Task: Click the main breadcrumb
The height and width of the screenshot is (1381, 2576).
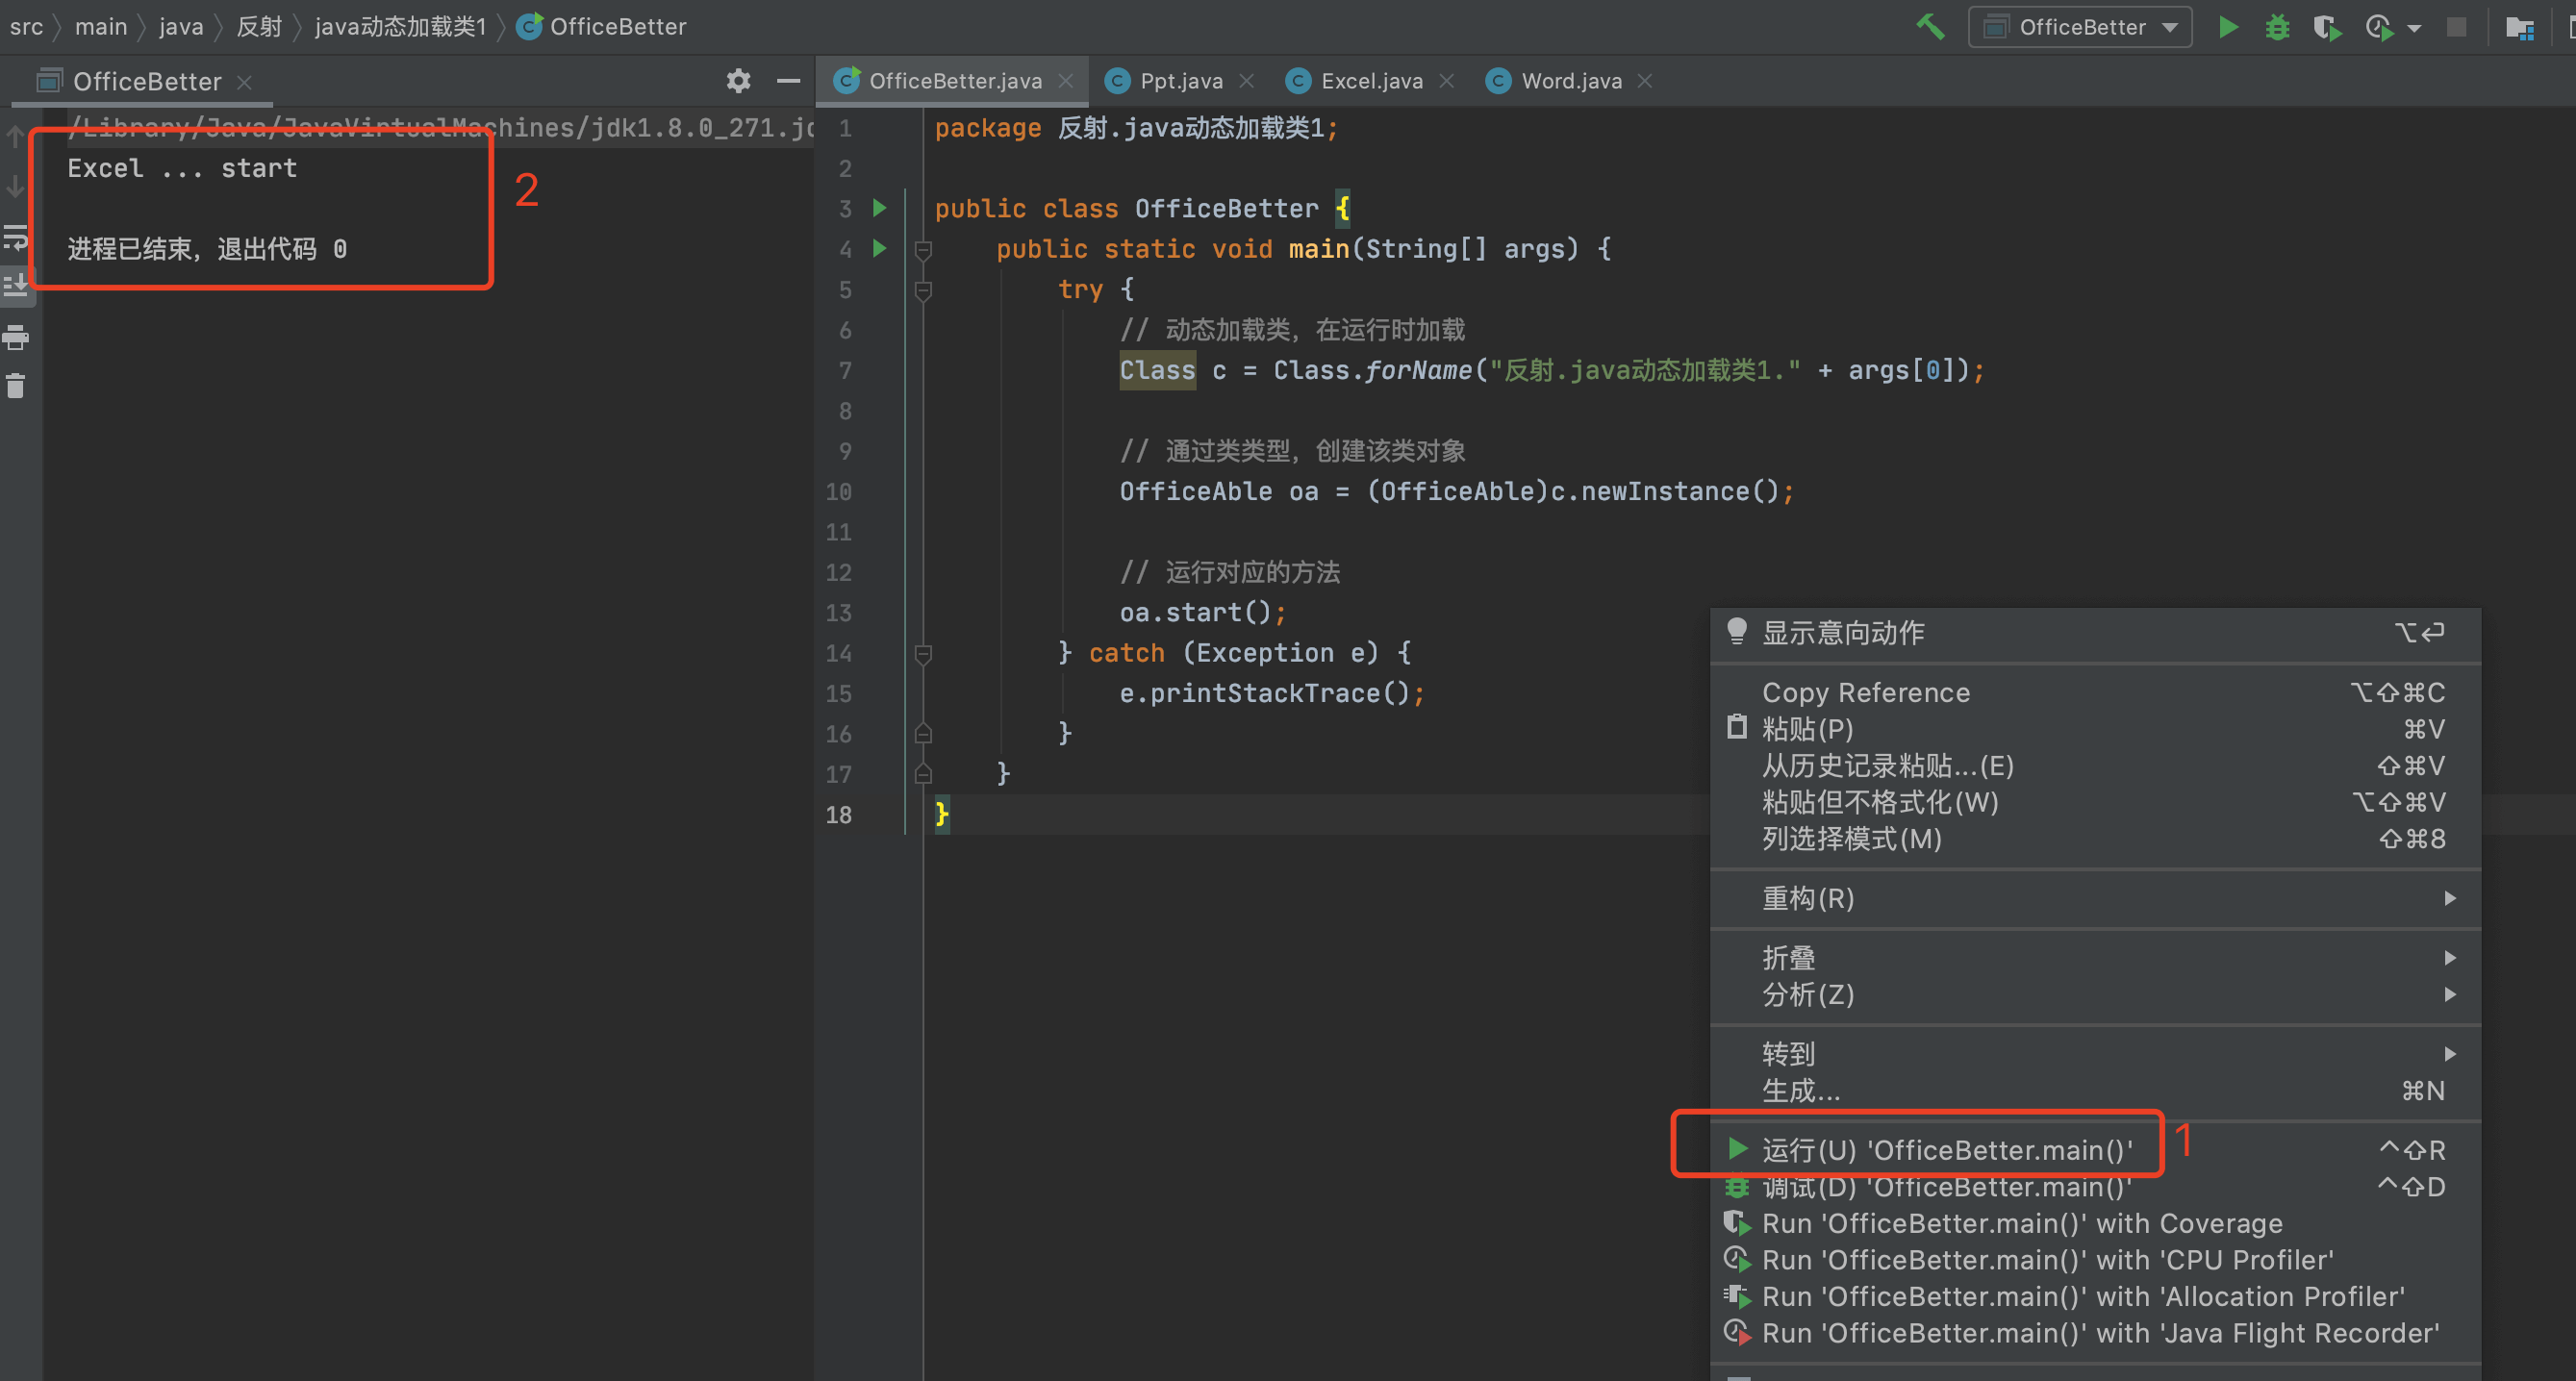Action: point(101,27)
